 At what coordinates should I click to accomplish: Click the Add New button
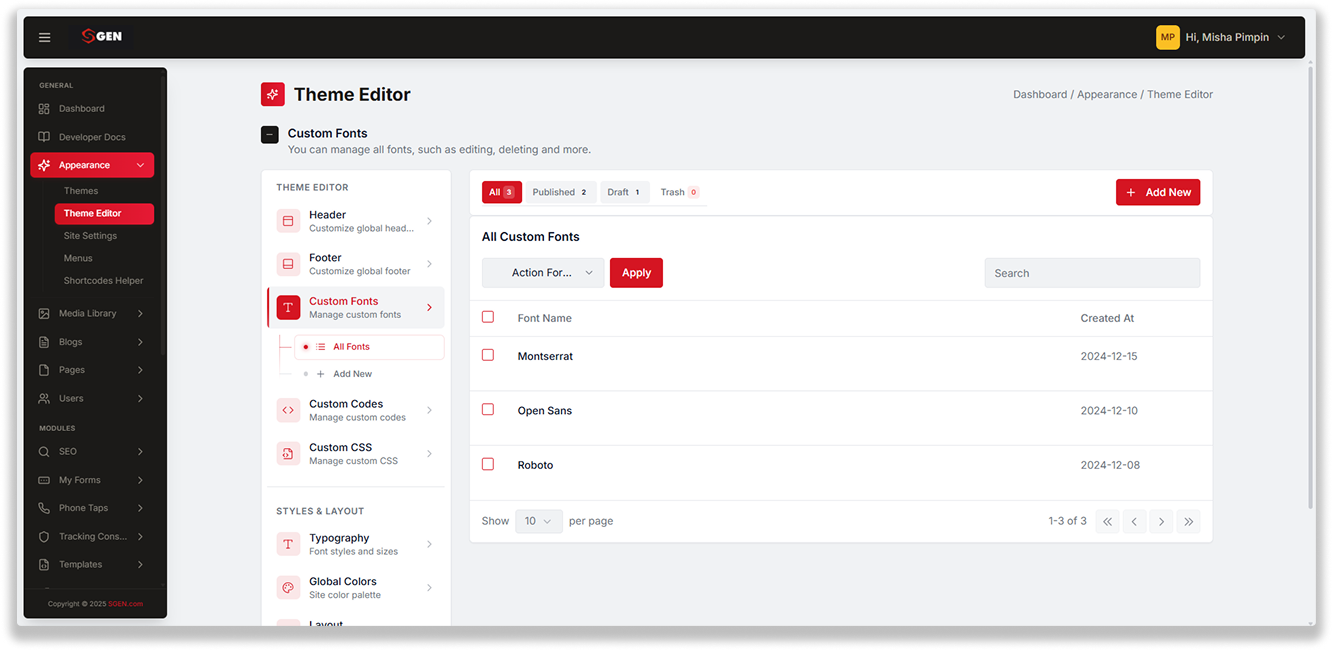[1158, 192]
